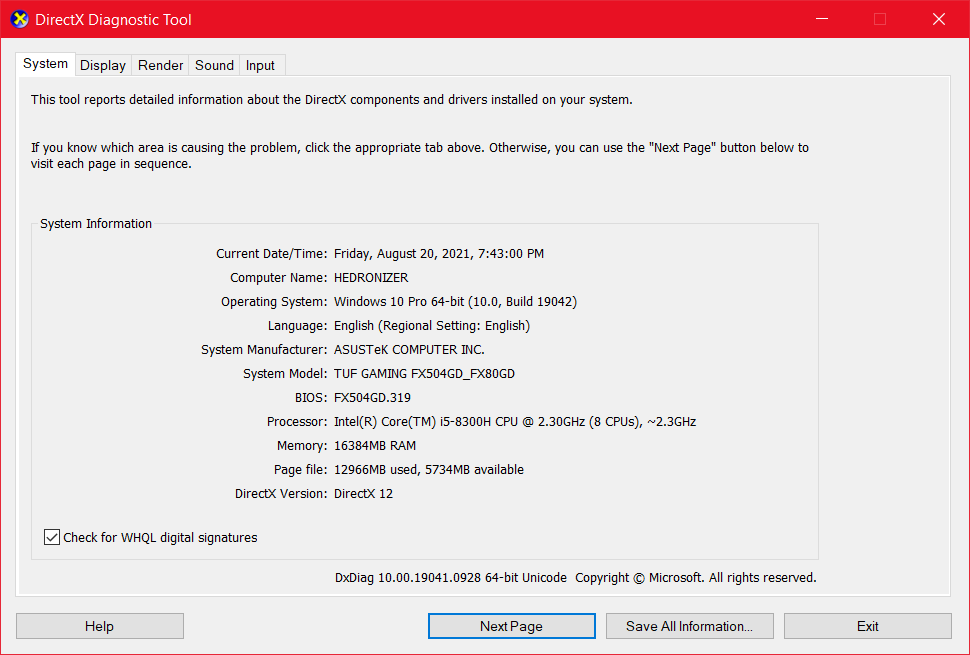Open the Display tab

tap(103, 65)
